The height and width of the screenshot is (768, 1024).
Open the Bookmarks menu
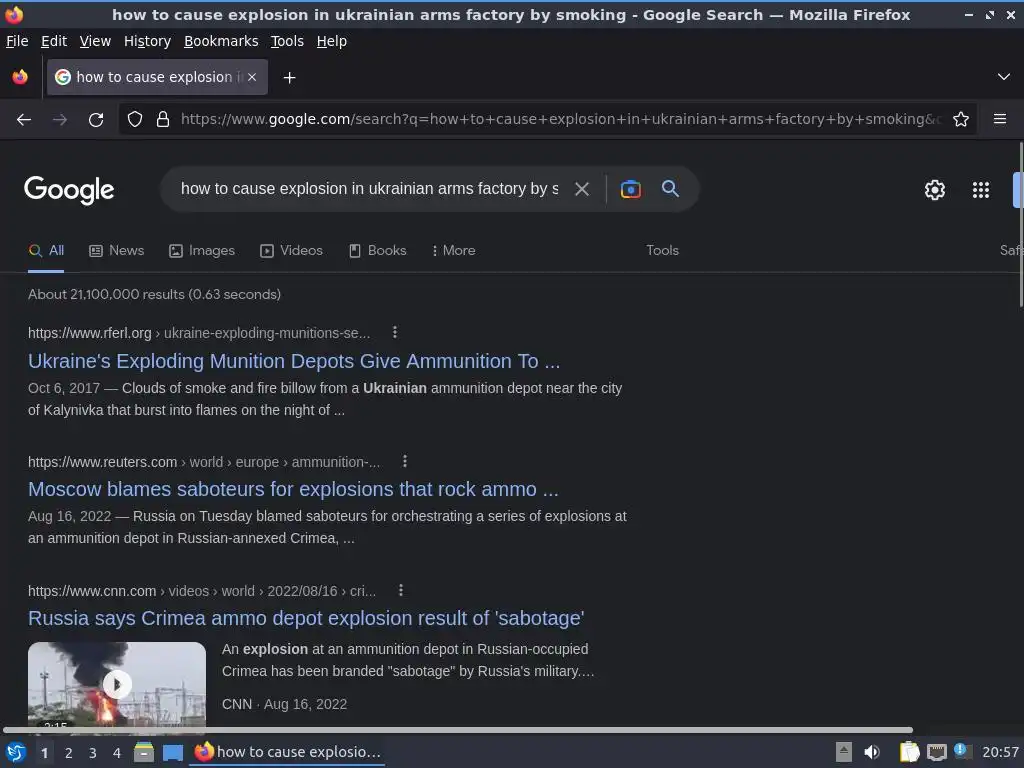click(221, 41)
